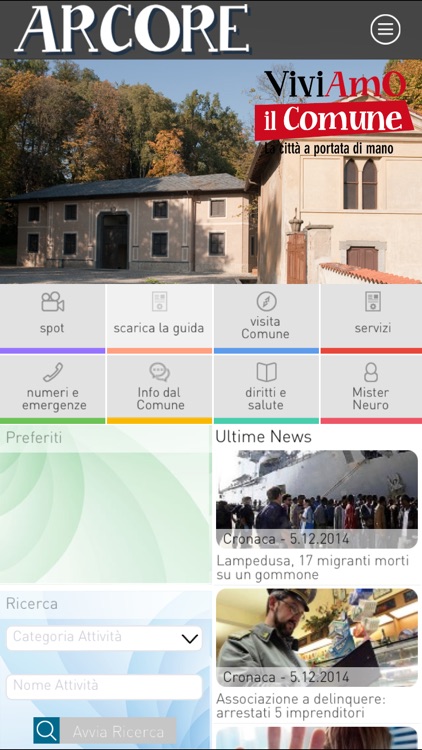Click 'La città a portata di mano' tagline
The image size is (422, 750).
point(329,149)
